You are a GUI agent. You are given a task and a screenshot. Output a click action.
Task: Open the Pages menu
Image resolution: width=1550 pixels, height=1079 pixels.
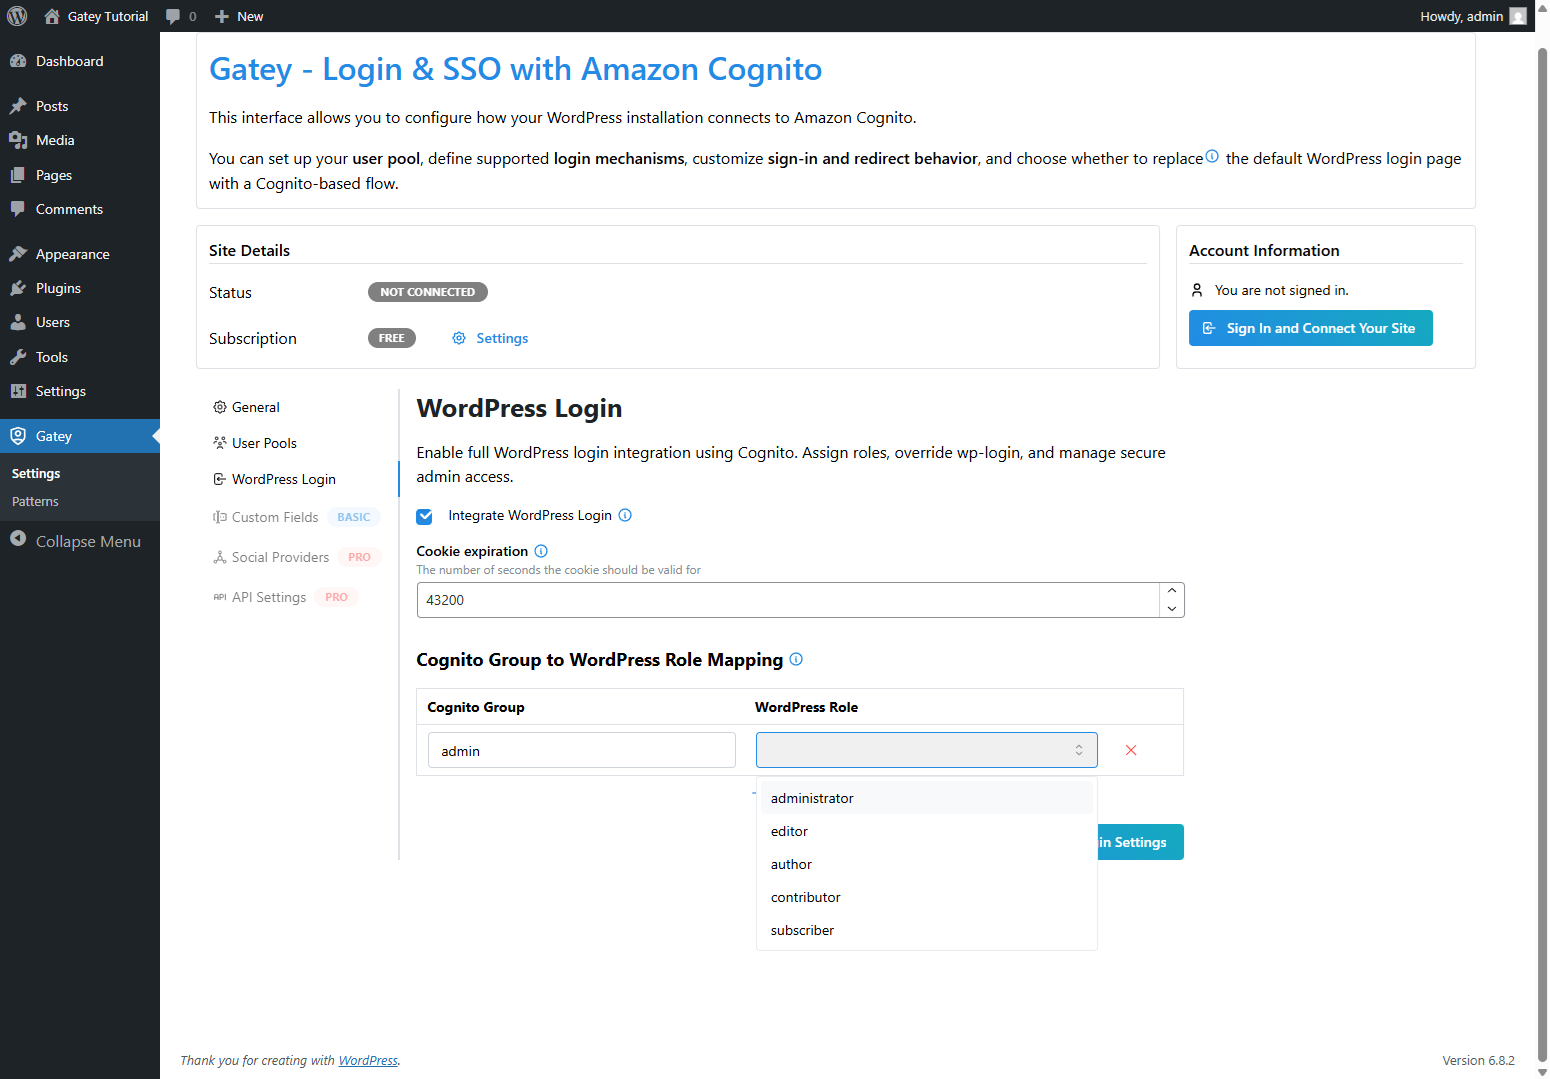tap(80, 175)
